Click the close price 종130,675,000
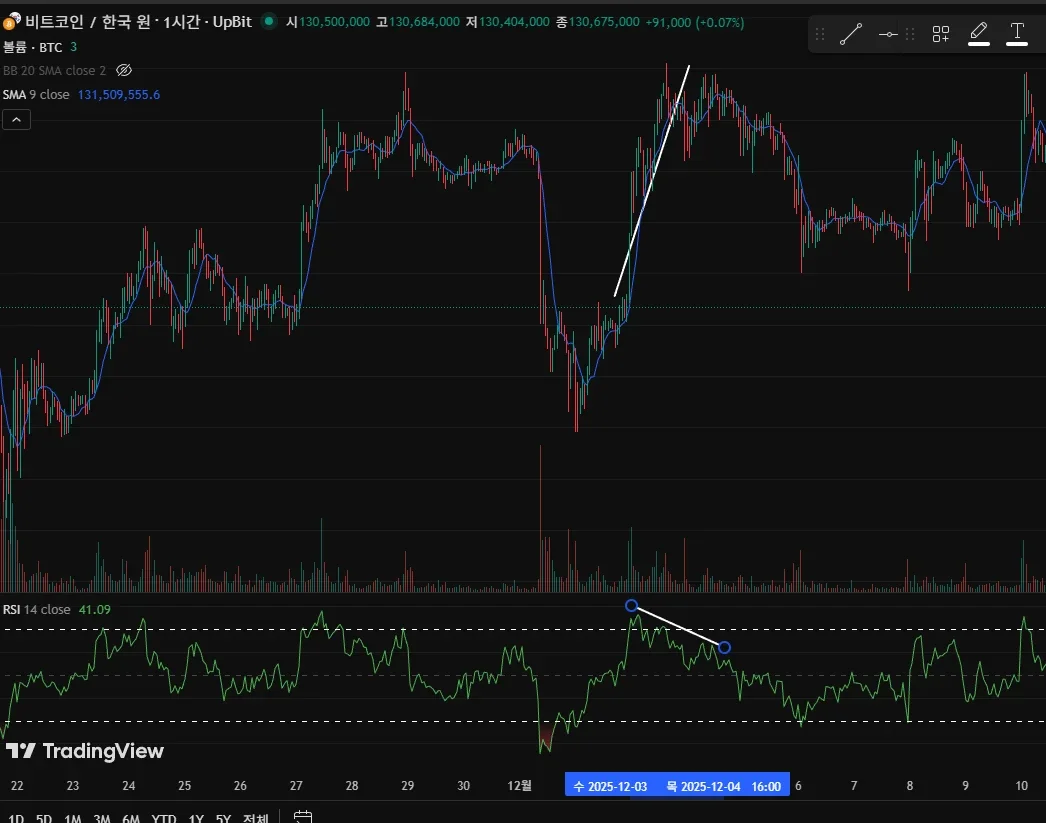 tap(598, 22)
